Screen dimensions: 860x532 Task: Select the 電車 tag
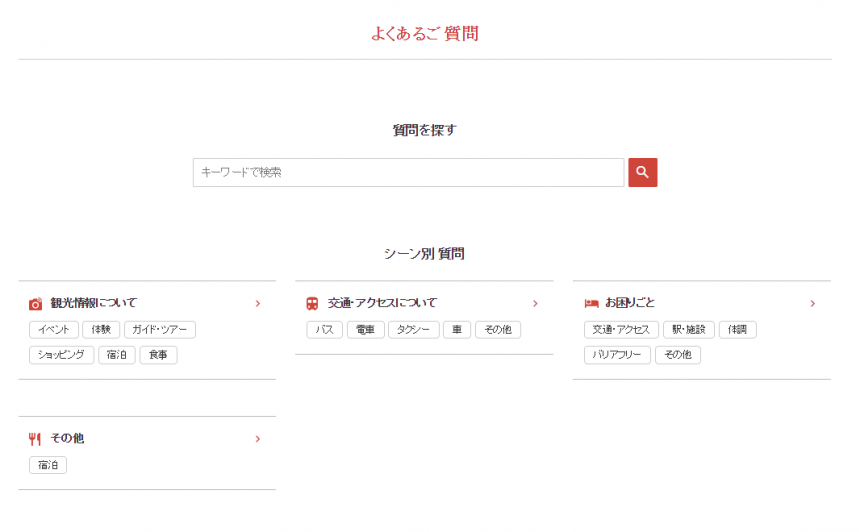tap(364, 330)
